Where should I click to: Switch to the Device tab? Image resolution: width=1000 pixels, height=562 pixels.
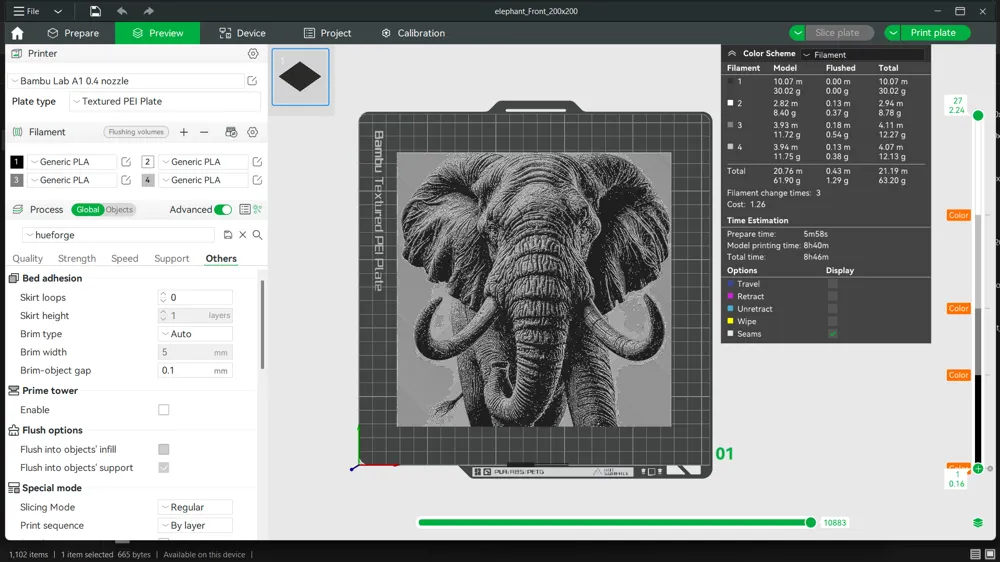pyautogui.click(x=242, y=33)
